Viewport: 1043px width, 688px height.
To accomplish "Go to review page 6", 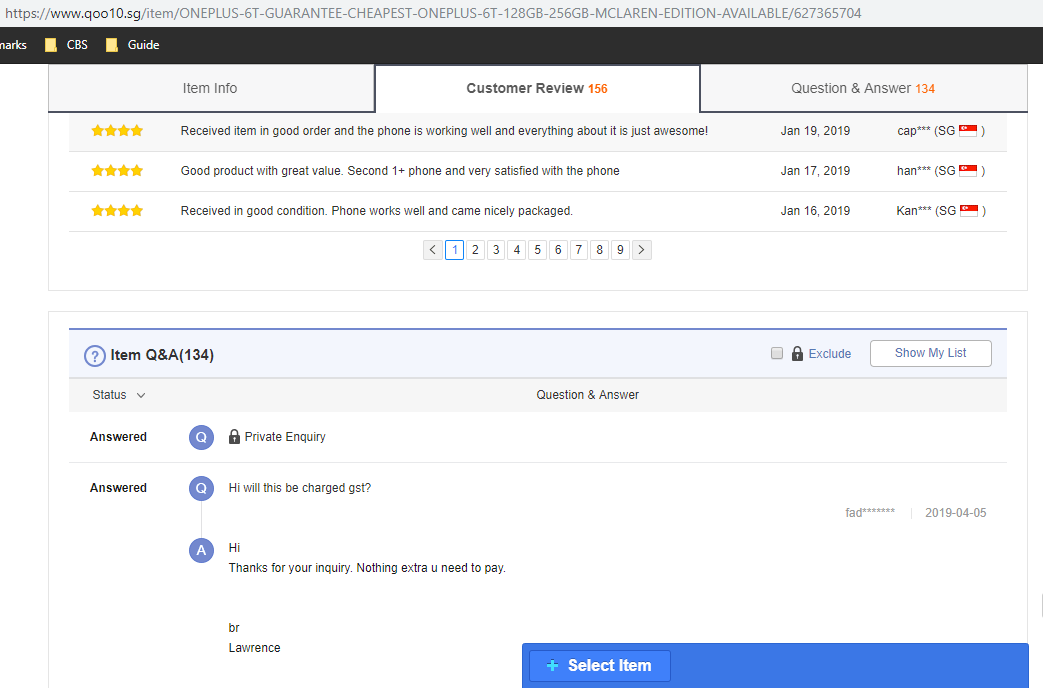I will point(558,250).
